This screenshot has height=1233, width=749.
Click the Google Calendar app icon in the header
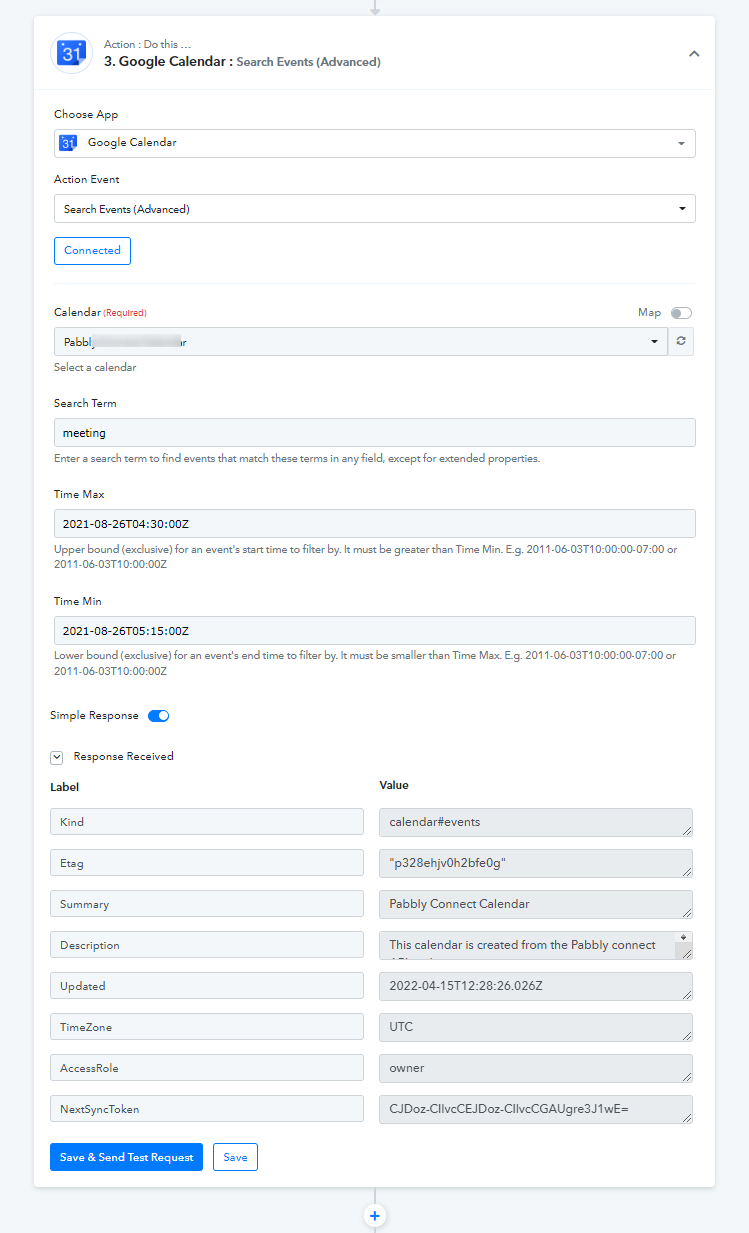[x=71, y=53]
